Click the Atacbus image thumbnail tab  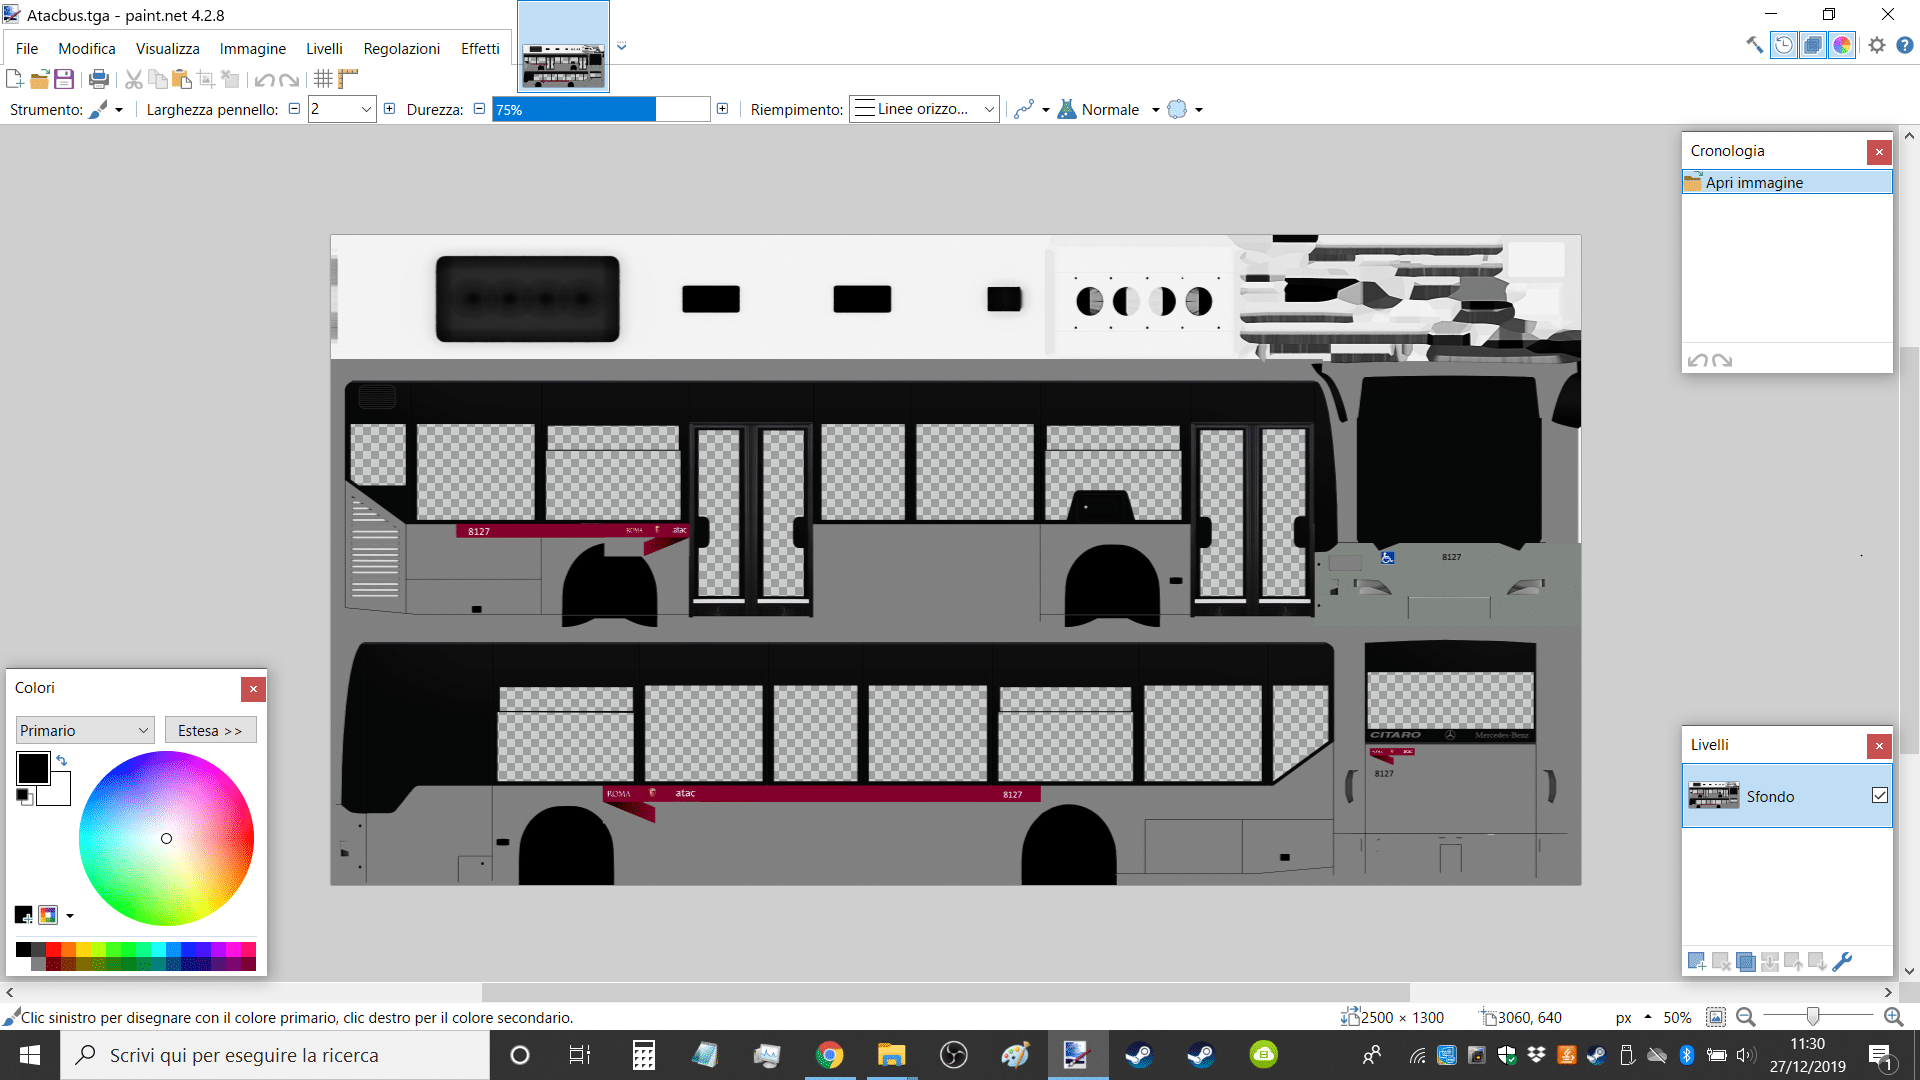coord(563,47)
